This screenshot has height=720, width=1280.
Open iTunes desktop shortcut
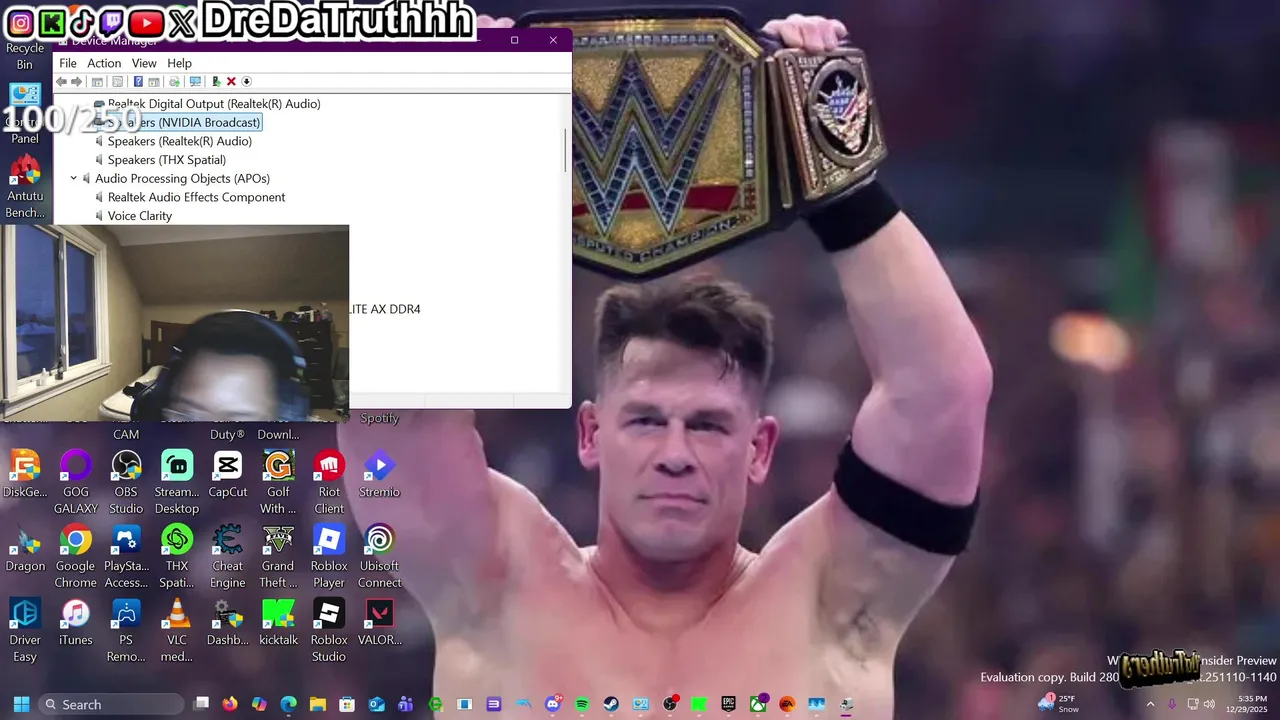(x=76, y=622)
